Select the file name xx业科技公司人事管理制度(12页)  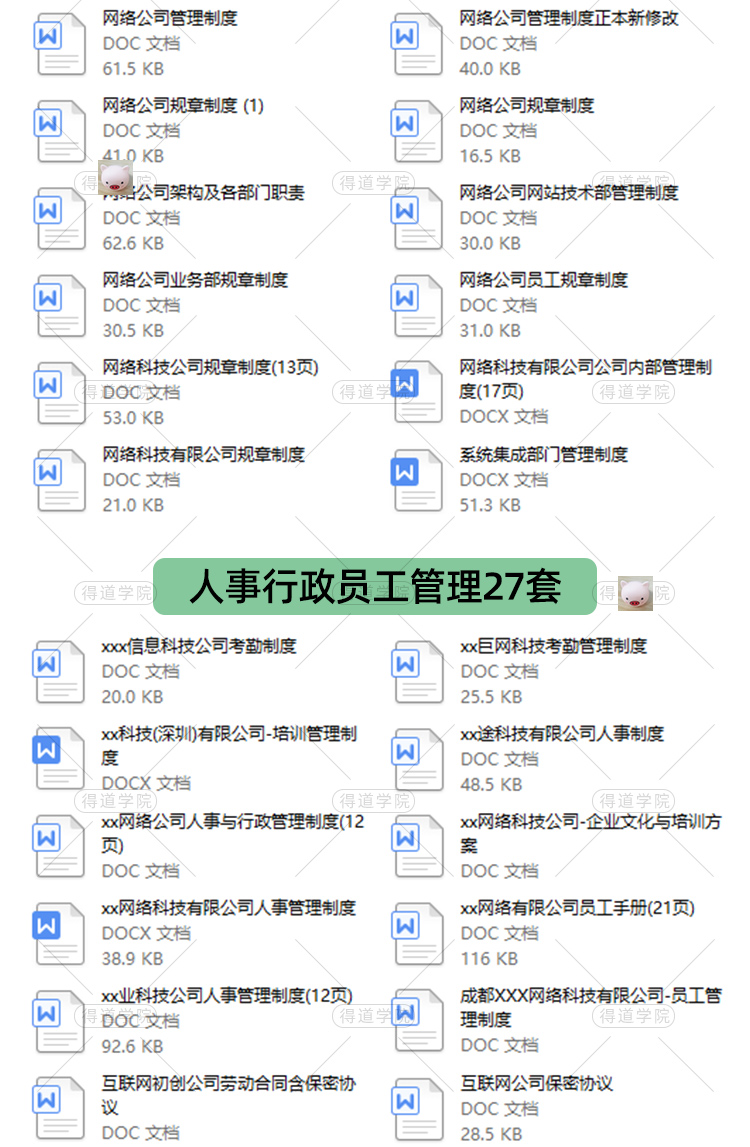coord(227,995)
